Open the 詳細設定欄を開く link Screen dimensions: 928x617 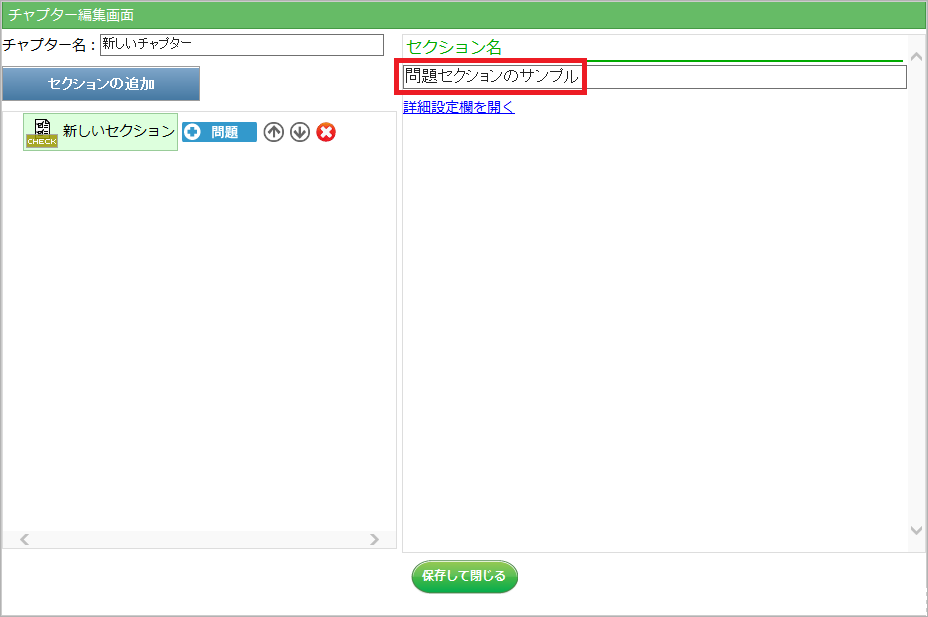(459, 107)
